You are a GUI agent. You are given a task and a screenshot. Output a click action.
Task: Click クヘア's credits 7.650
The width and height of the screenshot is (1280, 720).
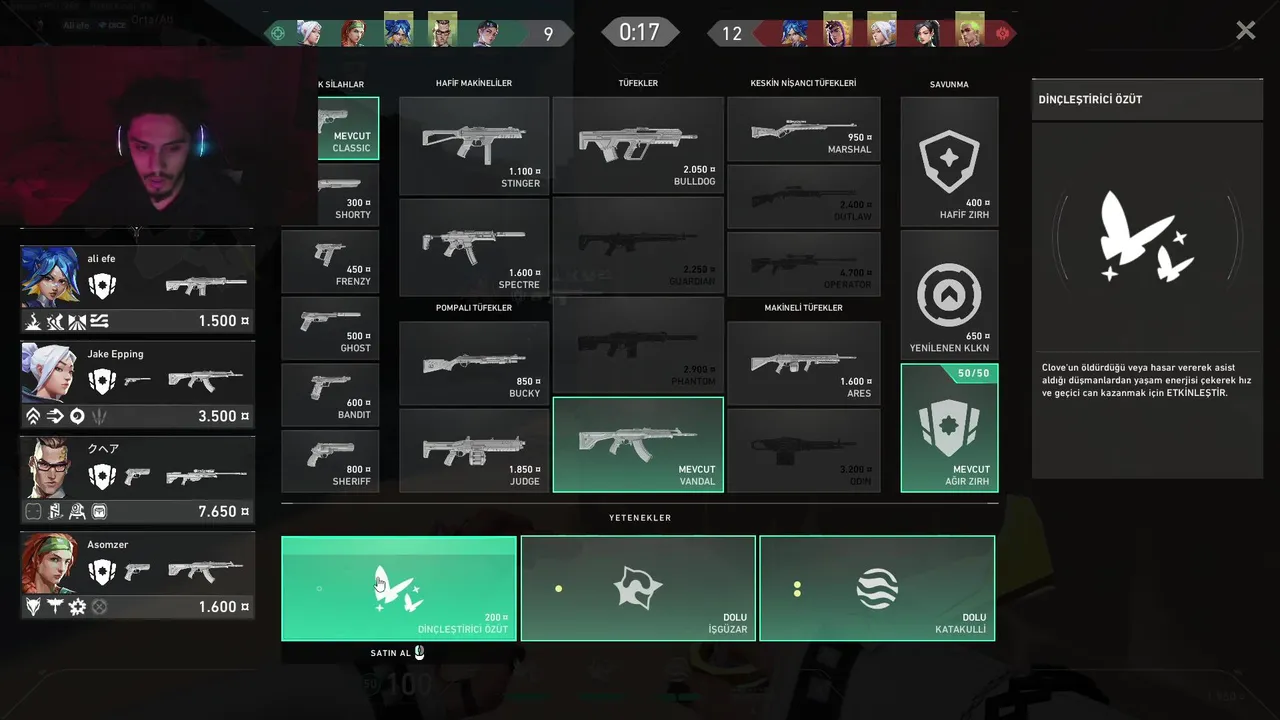224,511
